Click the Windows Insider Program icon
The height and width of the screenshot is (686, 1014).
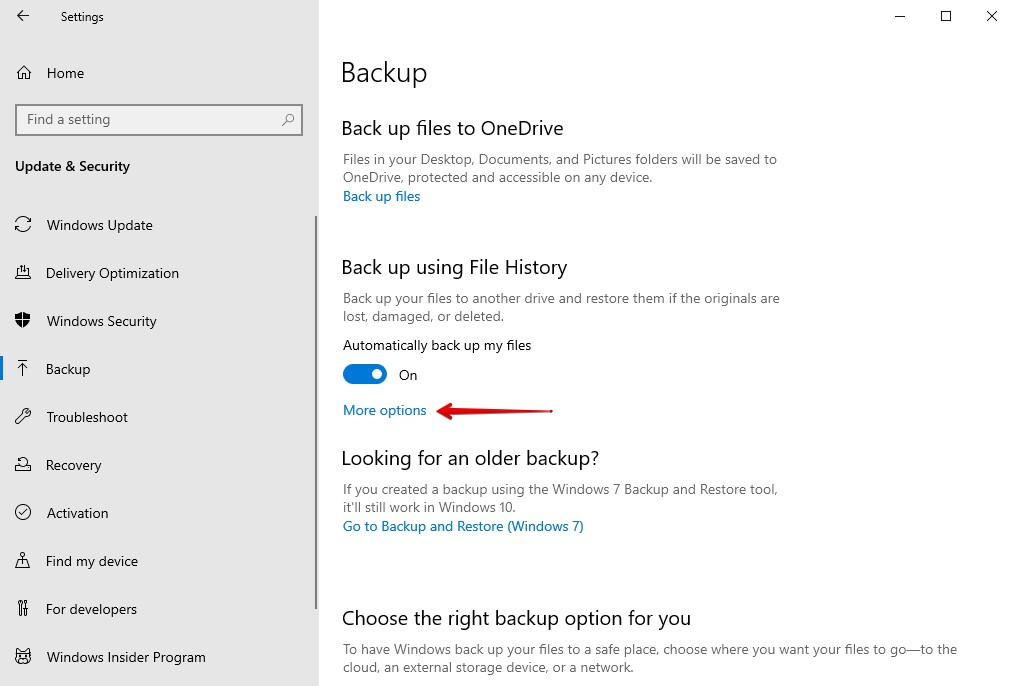23,657
